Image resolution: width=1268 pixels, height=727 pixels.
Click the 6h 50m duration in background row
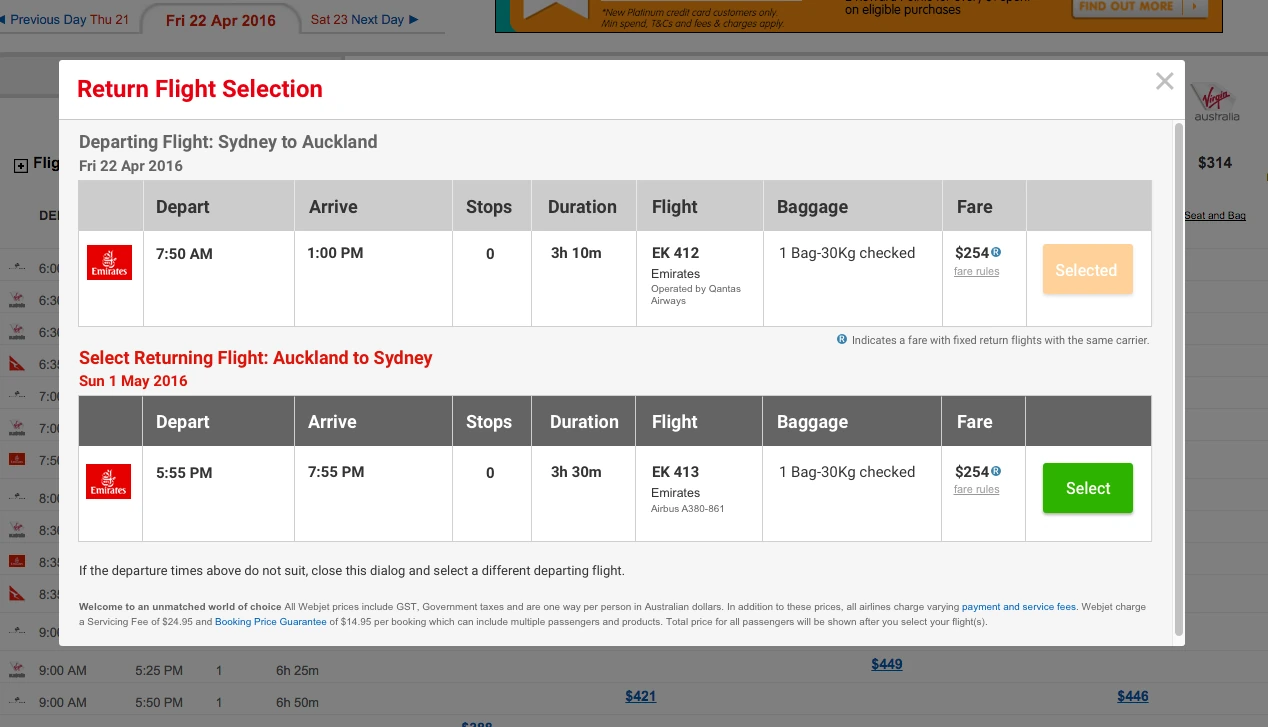[298, 702]
